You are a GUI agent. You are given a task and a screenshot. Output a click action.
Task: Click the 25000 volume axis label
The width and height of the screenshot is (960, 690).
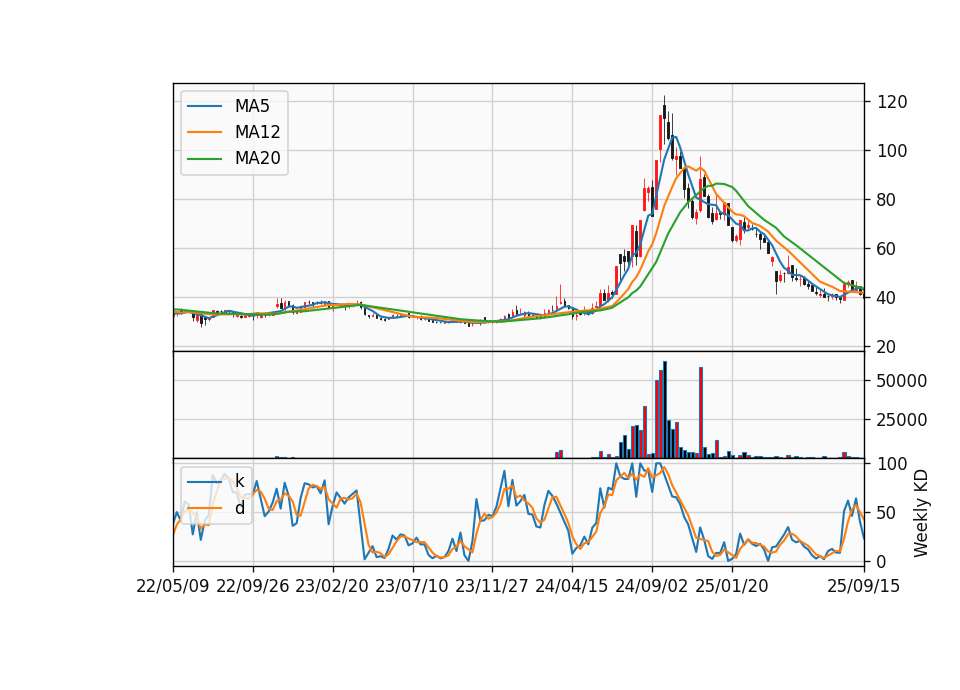pos(902,420)
